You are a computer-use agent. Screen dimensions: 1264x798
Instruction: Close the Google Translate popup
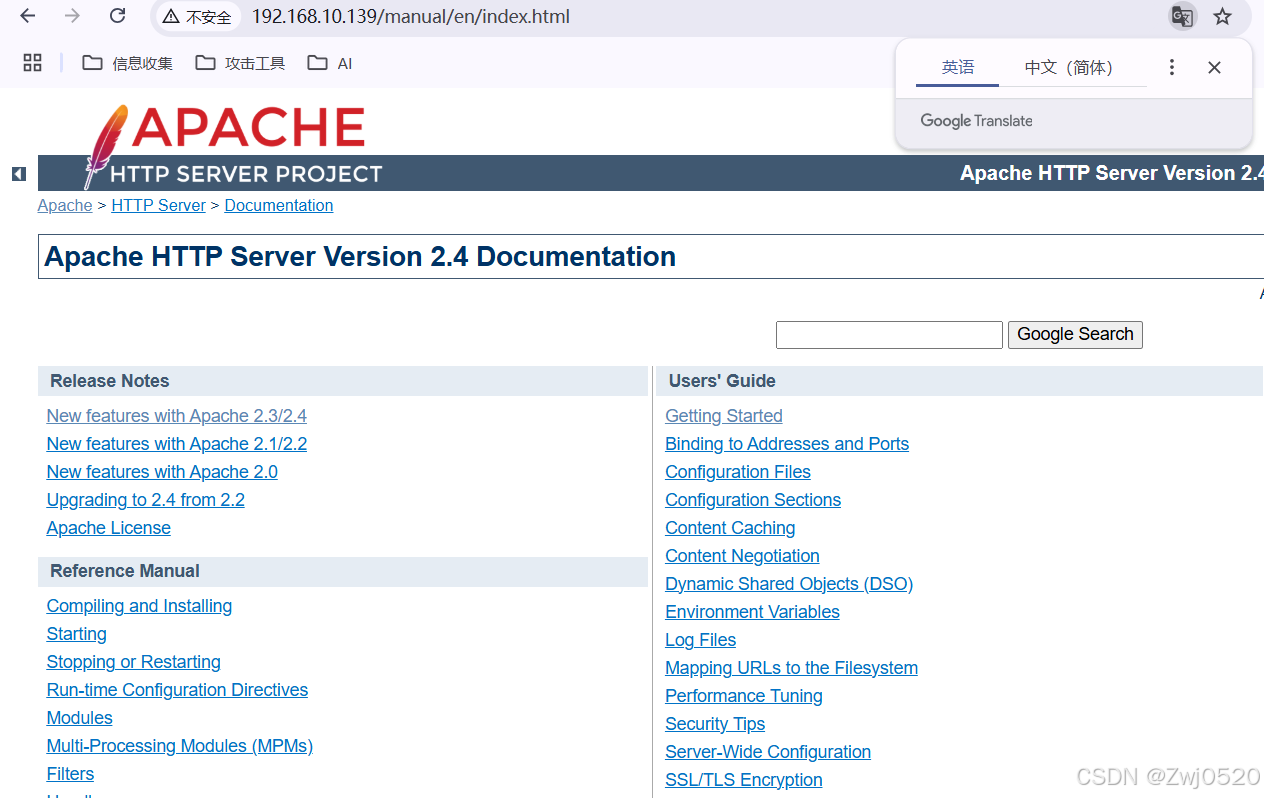coord(1214,67)
